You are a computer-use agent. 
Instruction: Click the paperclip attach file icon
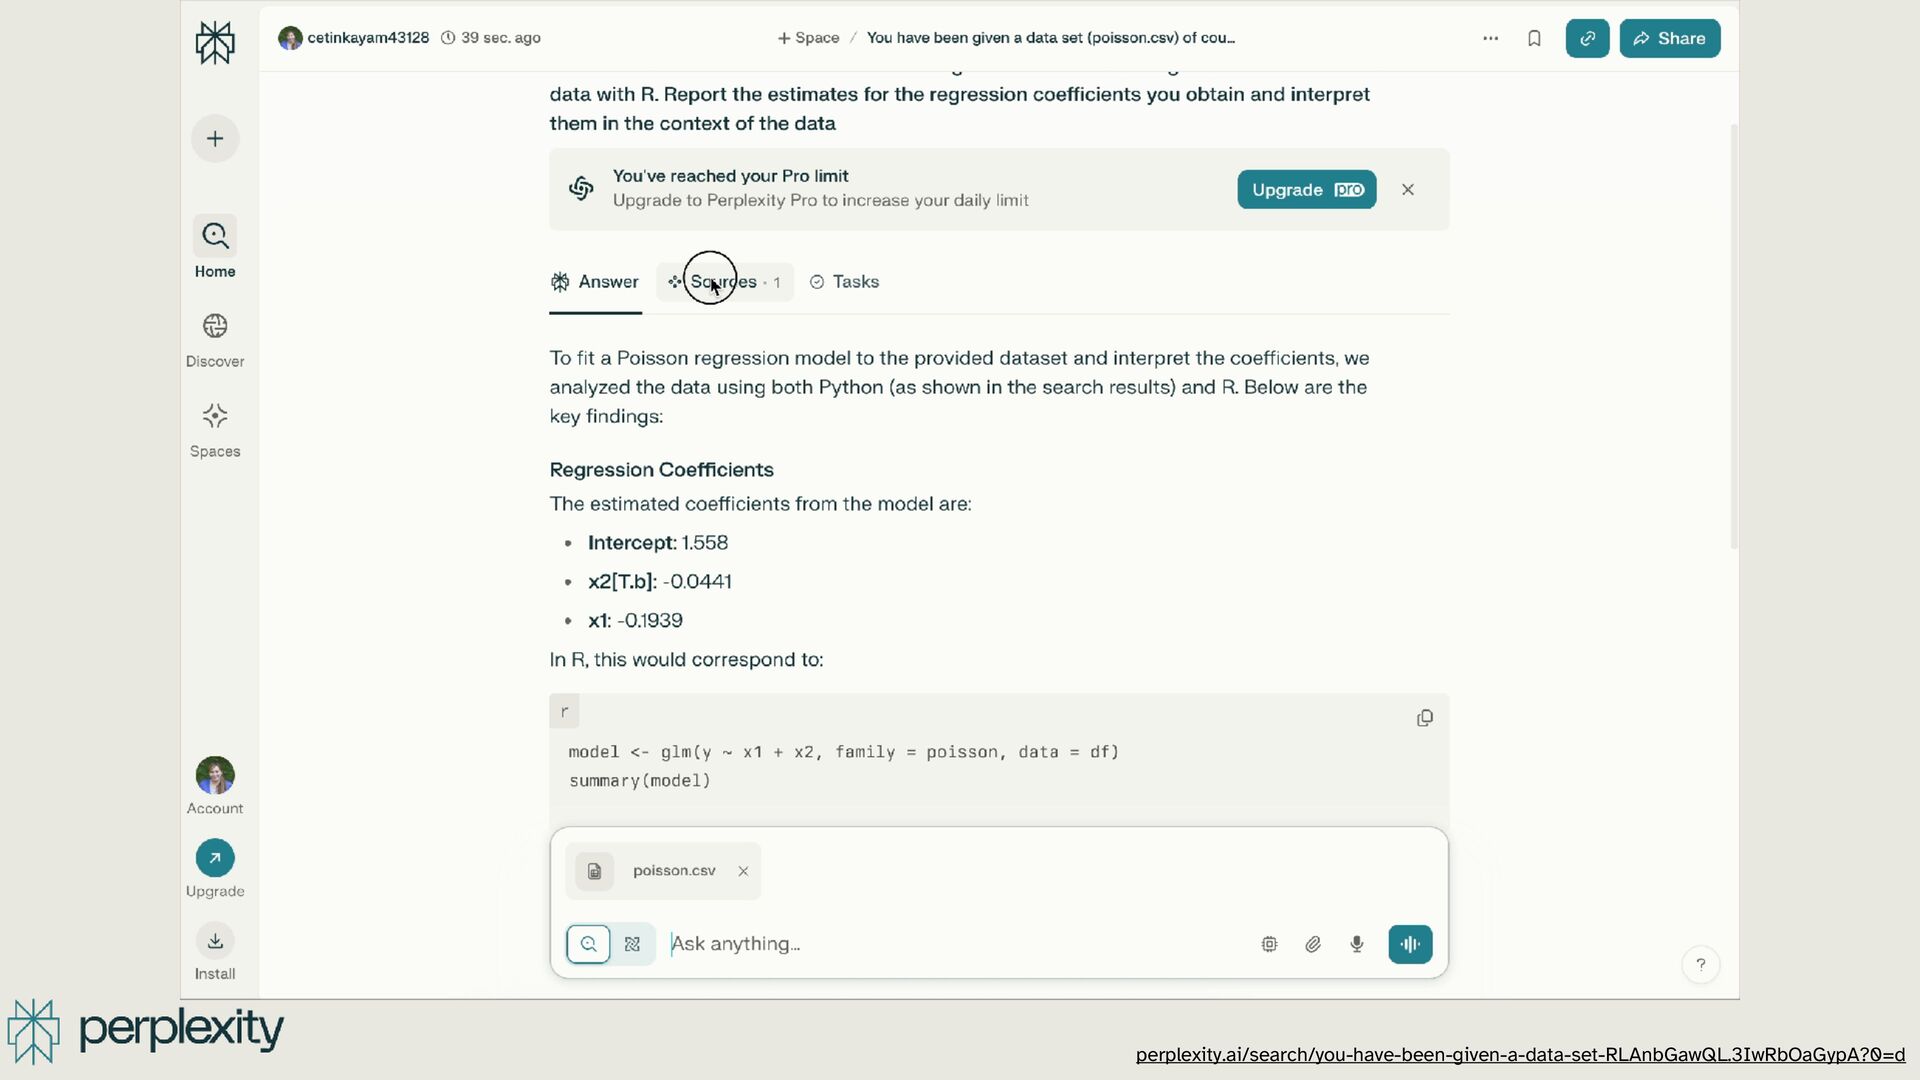point(1313,944)
